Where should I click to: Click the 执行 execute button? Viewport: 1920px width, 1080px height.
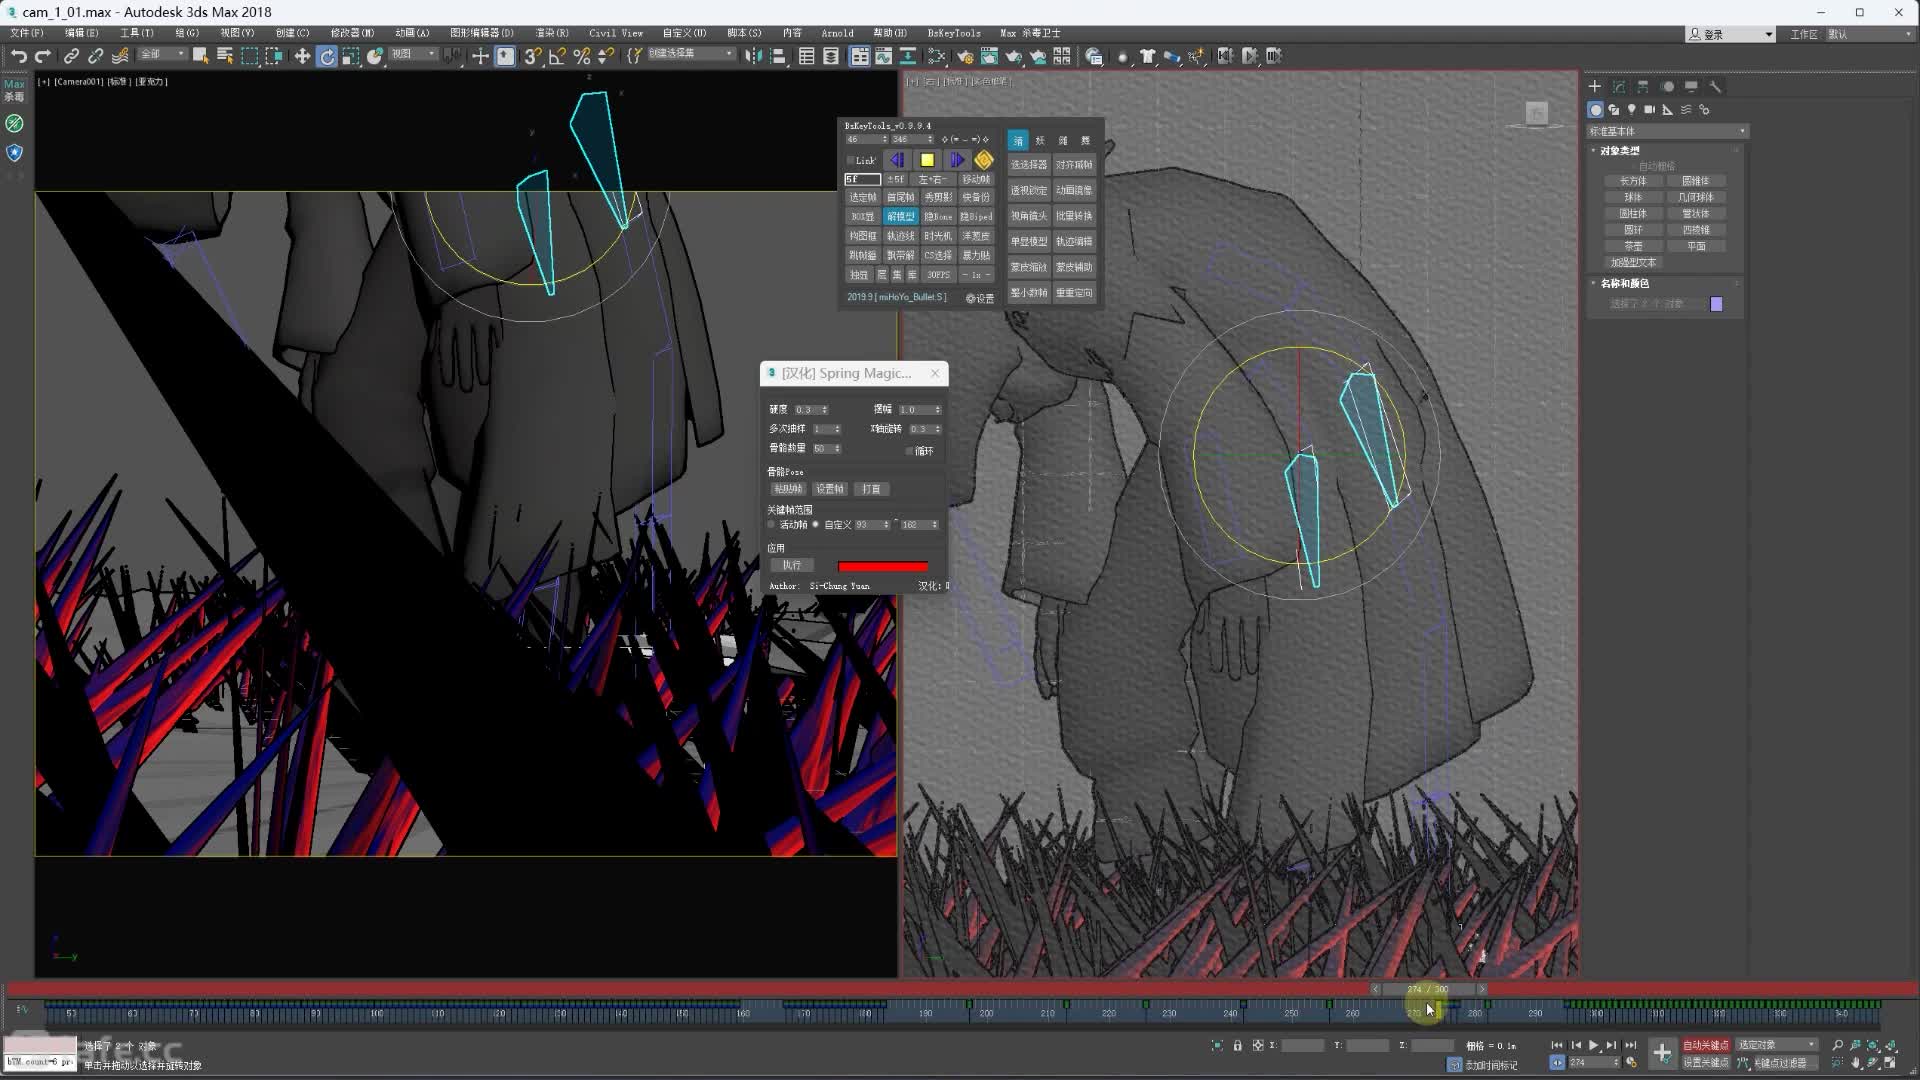[792, 565]
